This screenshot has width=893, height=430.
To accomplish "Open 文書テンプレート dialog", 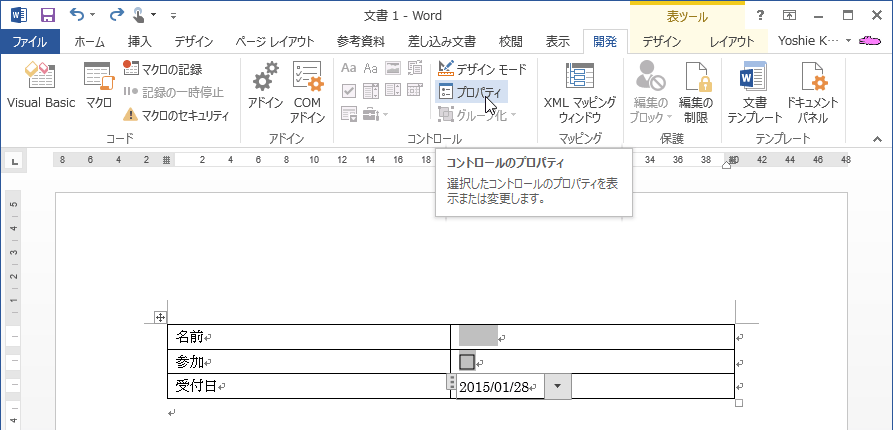I will (755, 93).
